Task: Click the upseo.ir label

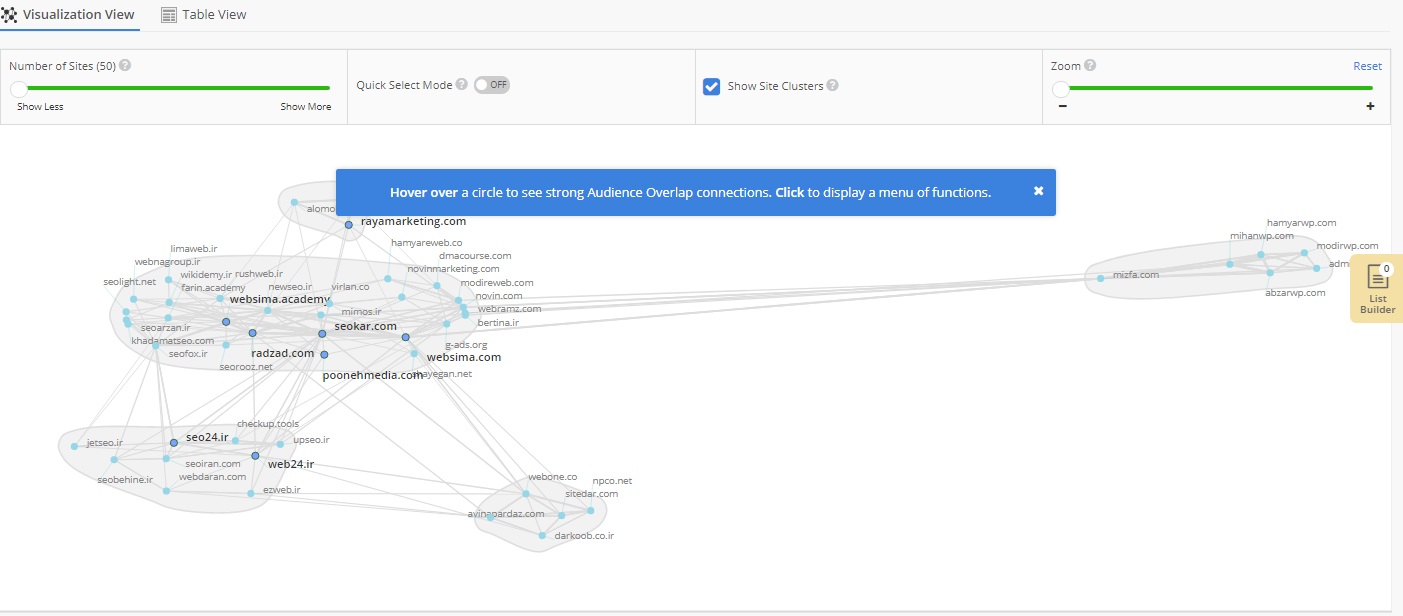Action: pyautogui.click(x=311, y=440)
